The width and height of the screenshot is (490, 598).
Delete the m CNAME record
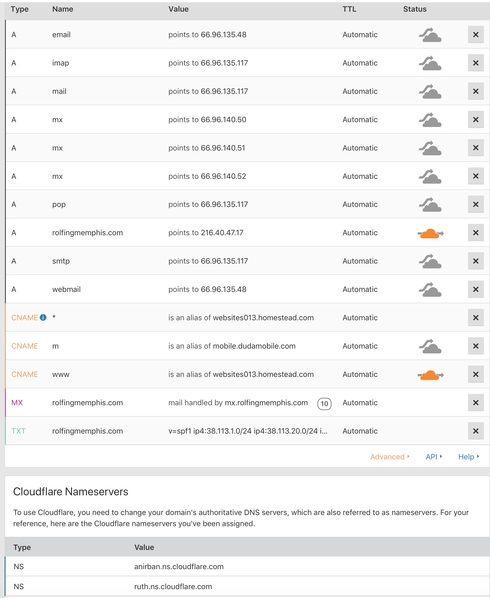(476, 346)
